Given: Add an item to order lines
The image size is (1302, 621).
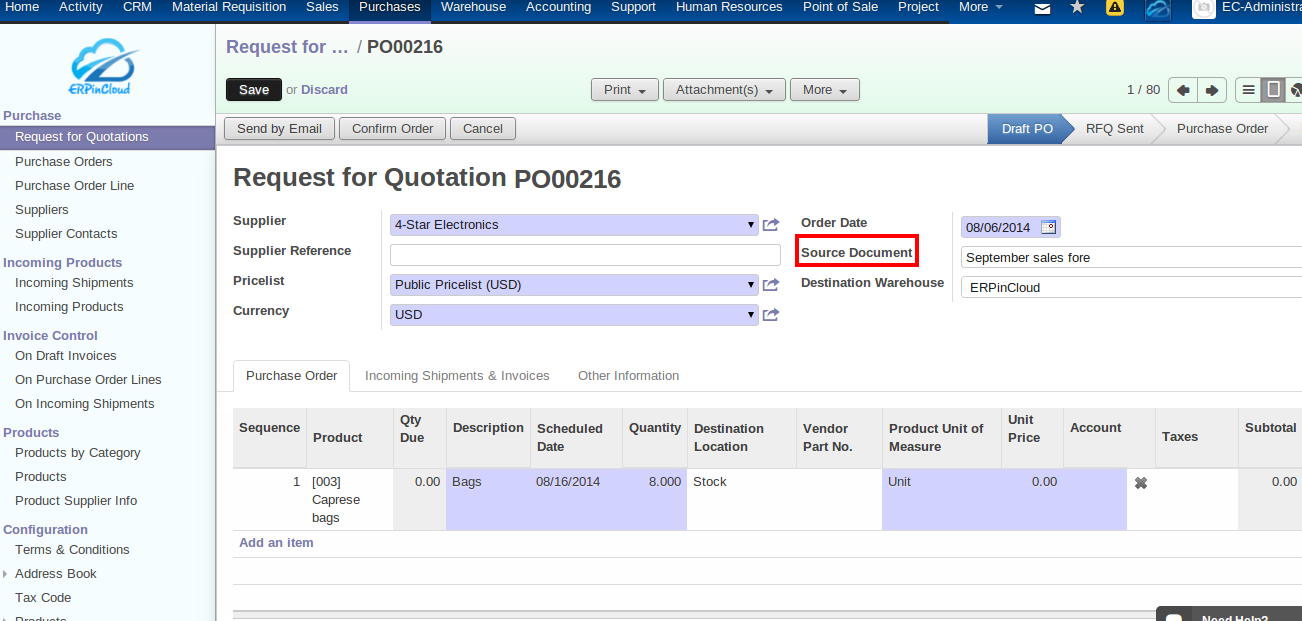Looking at the screenshot, I should coord(276,543).
